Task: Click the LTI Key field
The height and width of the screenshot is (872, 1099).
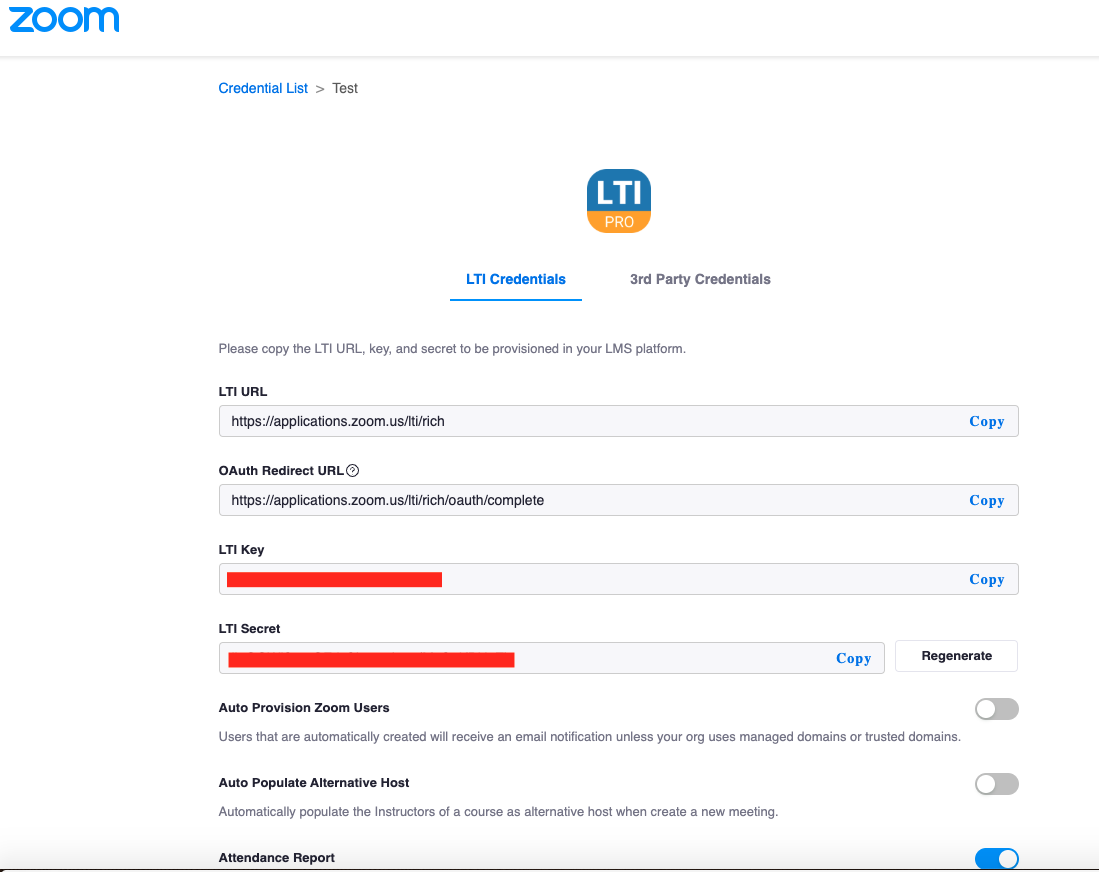Action: click(618, 580)
